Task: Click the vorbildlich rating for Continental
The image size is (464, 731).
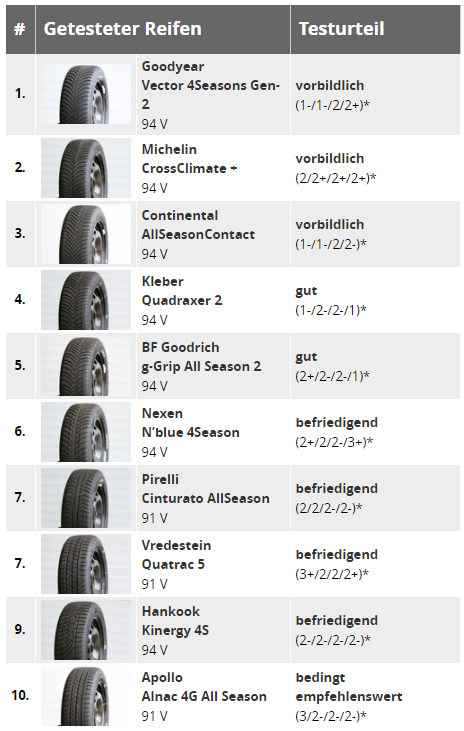Action: tap(329, 225)
